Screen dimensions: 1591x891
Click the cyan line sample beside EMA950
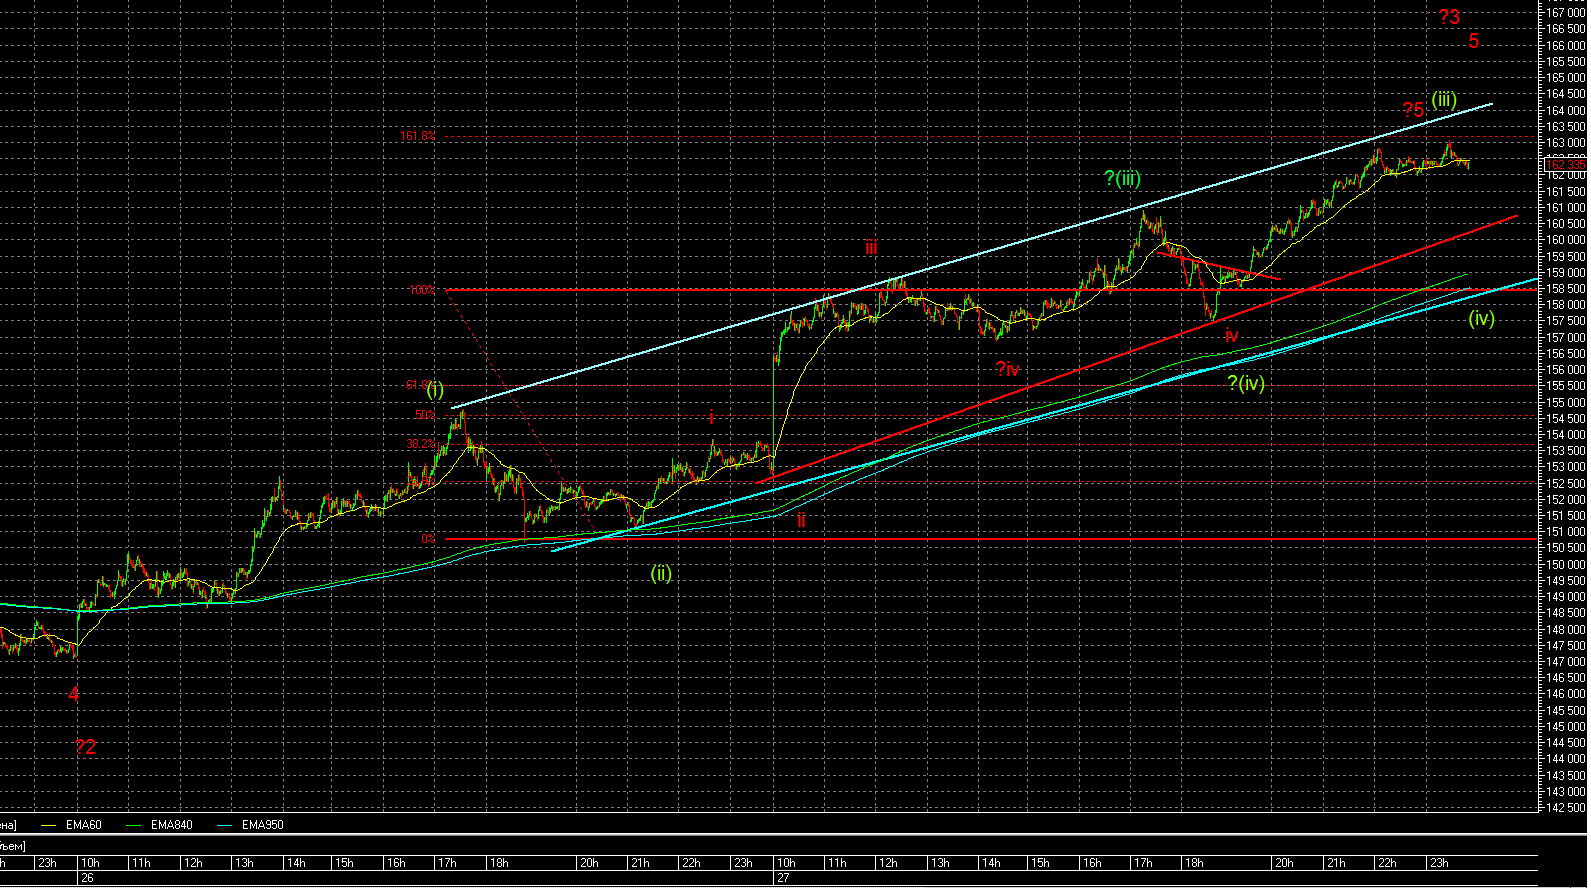pyautogui.click(x=225, y=826)
